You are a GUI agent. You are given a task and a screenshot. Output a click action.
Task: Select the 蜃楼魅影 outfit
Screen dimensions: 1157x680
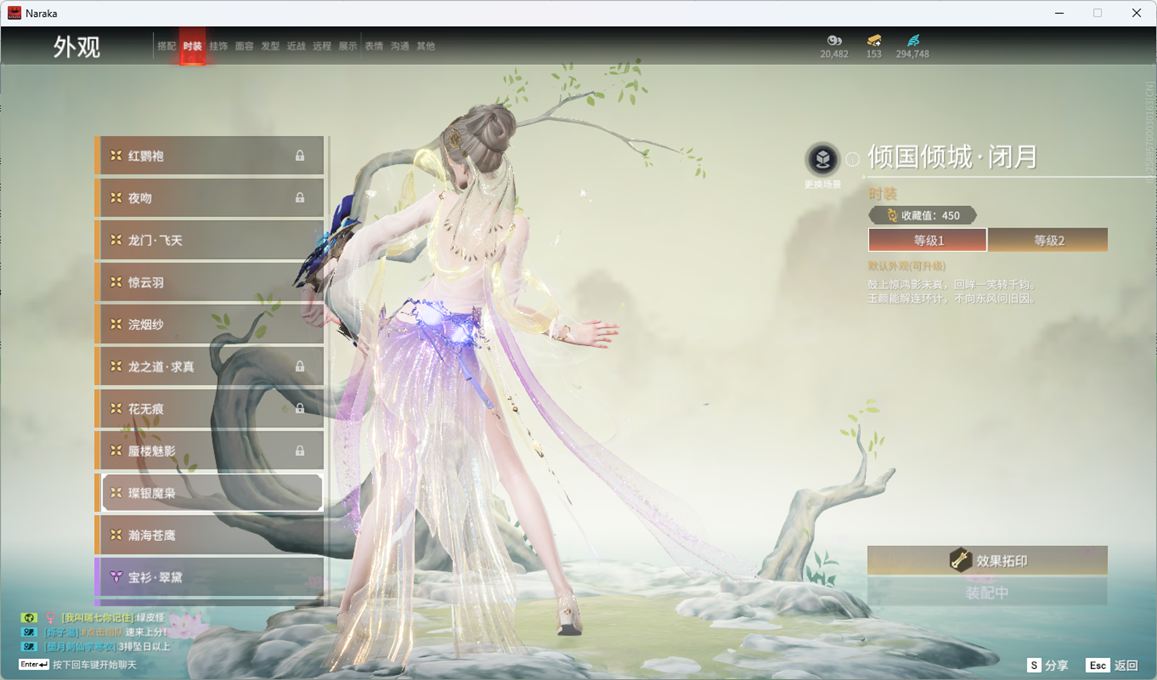tap(210, 450)
